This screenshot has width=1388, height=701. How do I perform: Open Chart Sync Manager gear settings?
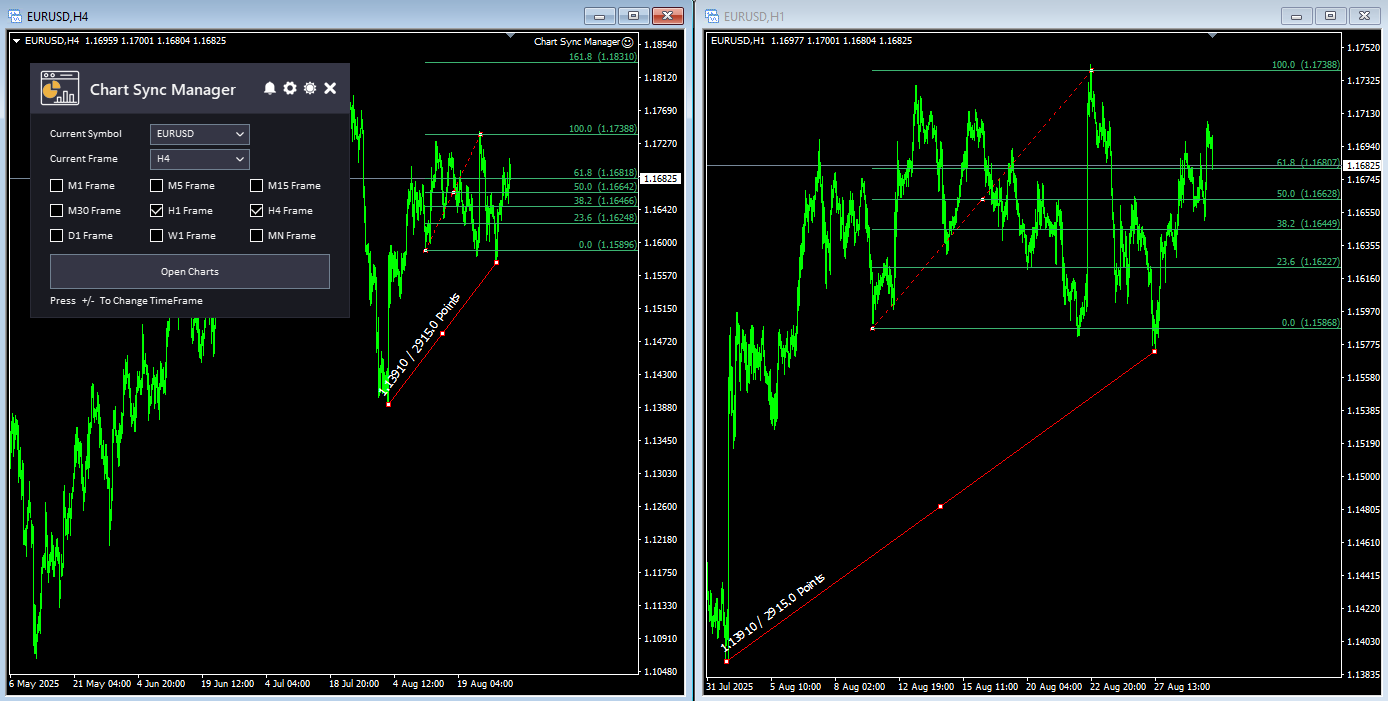pyautogui.click(x=290, y=89)
